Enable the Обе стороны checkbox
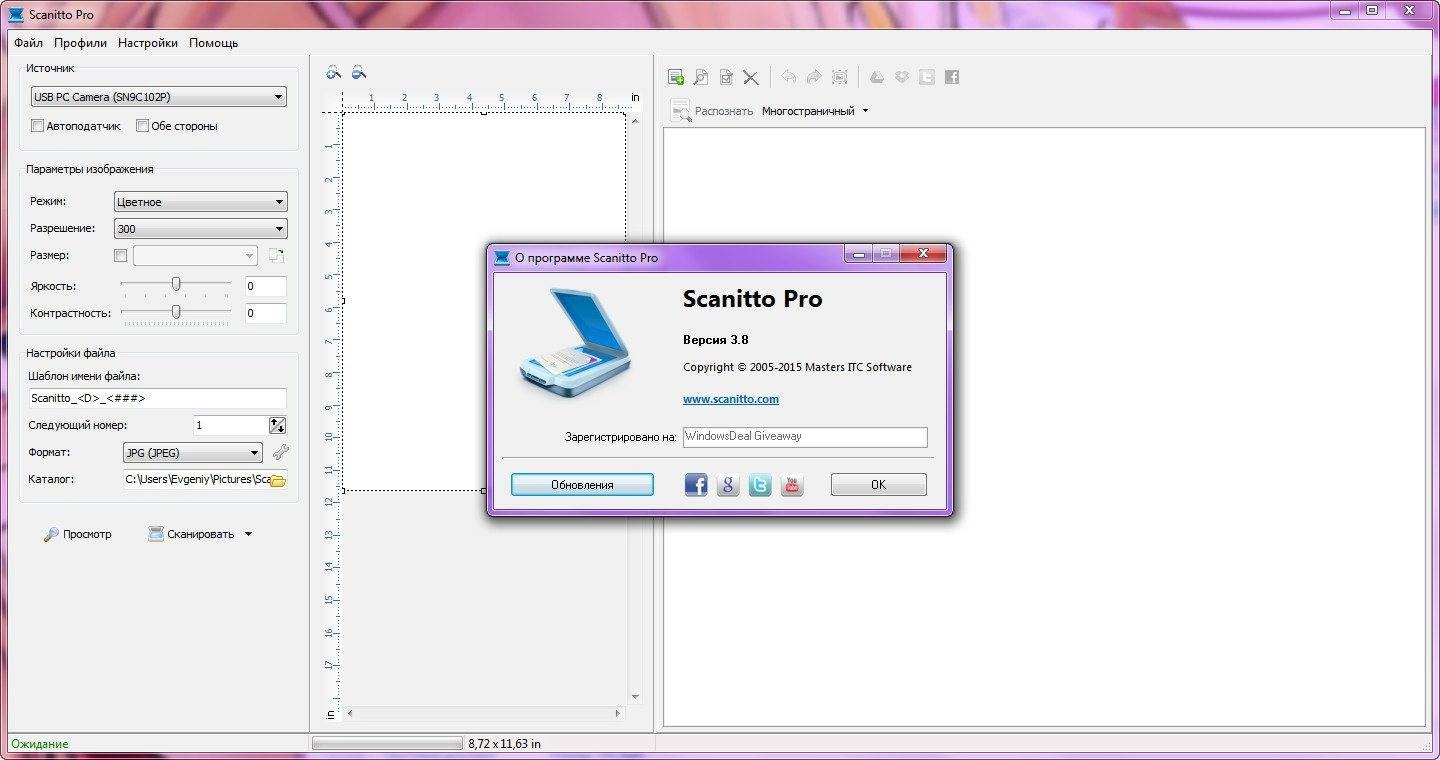The height and width of the screenshot is (760, 1440). coord(142,126)
